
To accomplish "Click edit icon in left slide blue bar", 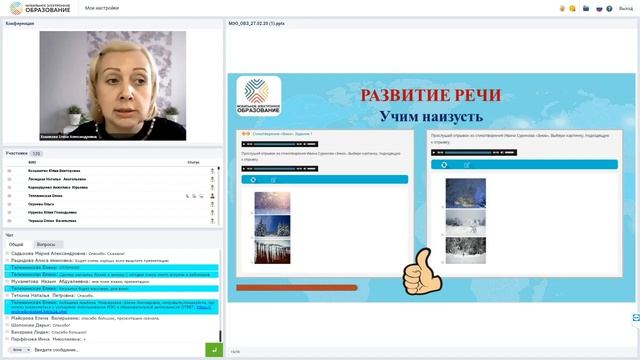I will point(274,180).
